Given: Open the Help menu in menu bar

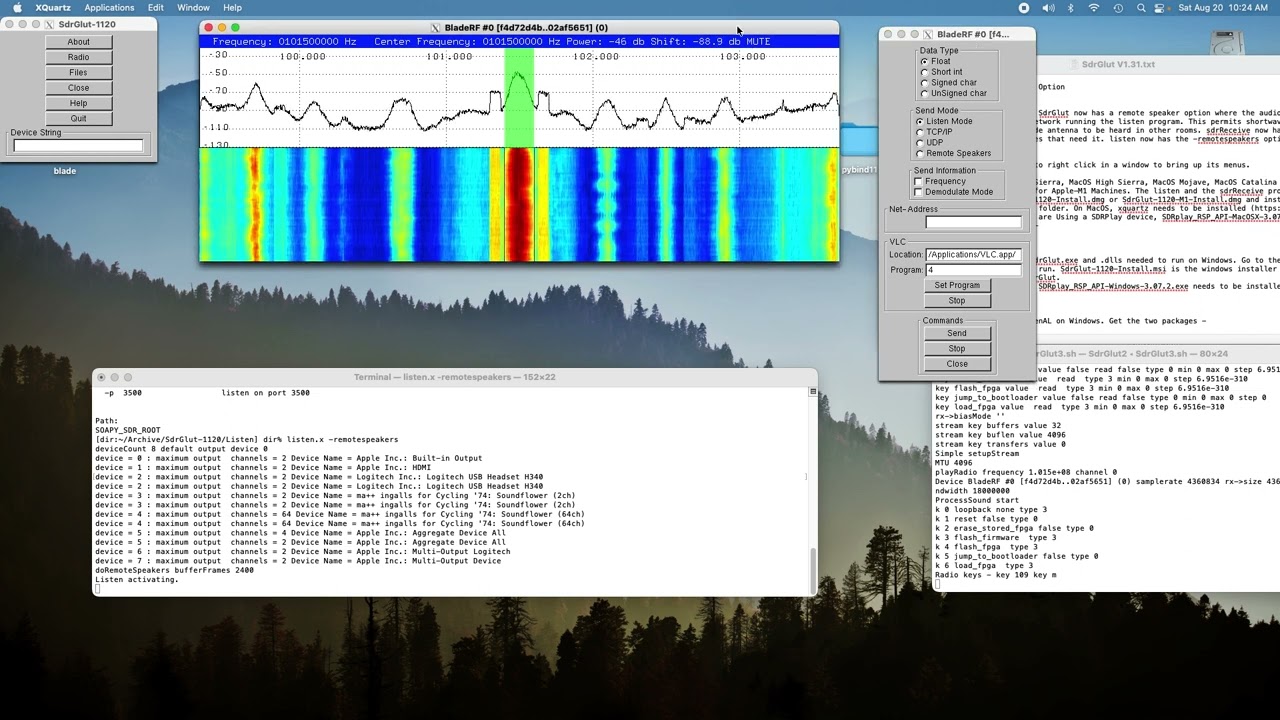Looking at the screenshot, I should point(232,7).
